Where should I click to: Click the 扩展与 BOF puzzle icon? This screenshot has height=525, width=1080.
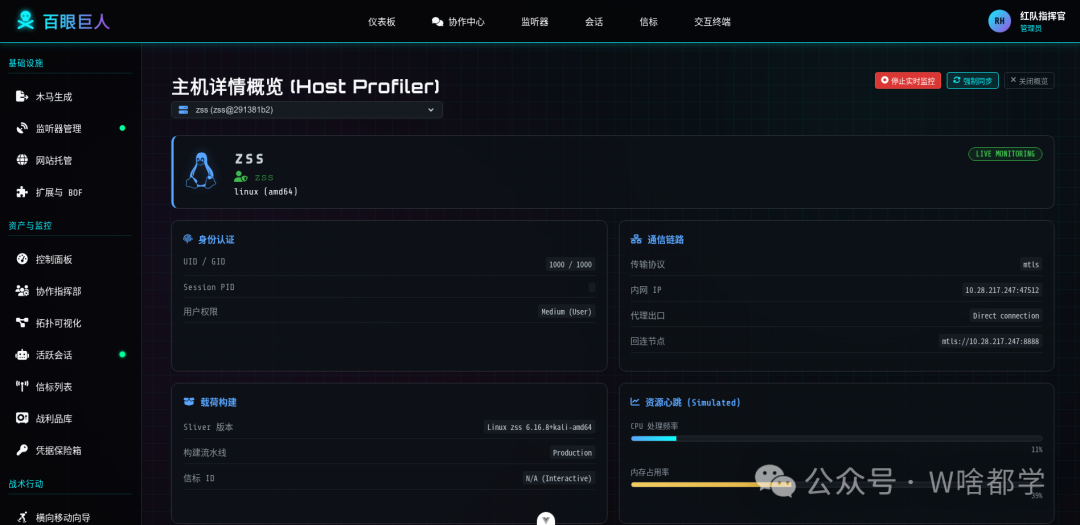tap(22, 192)
